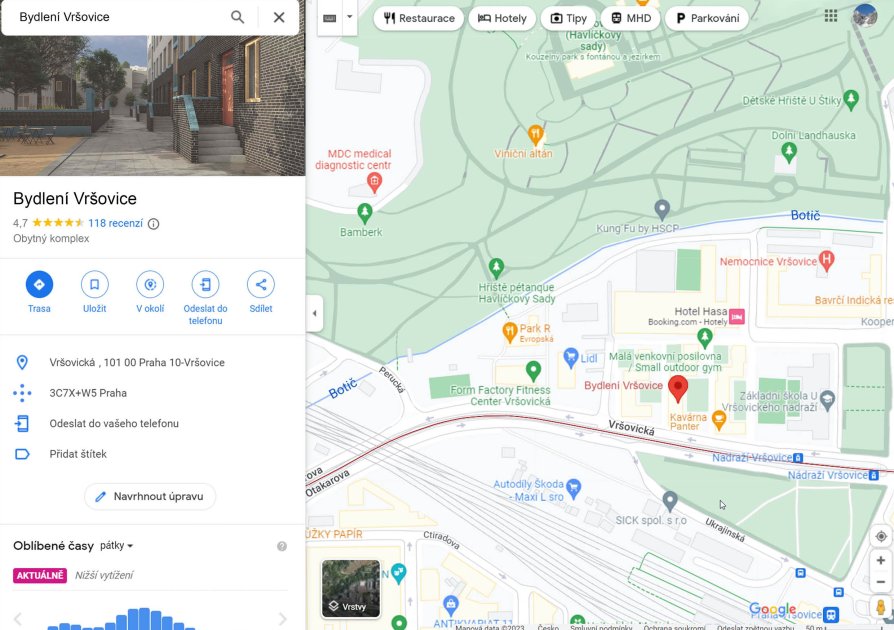
Task: Open input tools dropdown arrow
Action: [x=350, y=17]
